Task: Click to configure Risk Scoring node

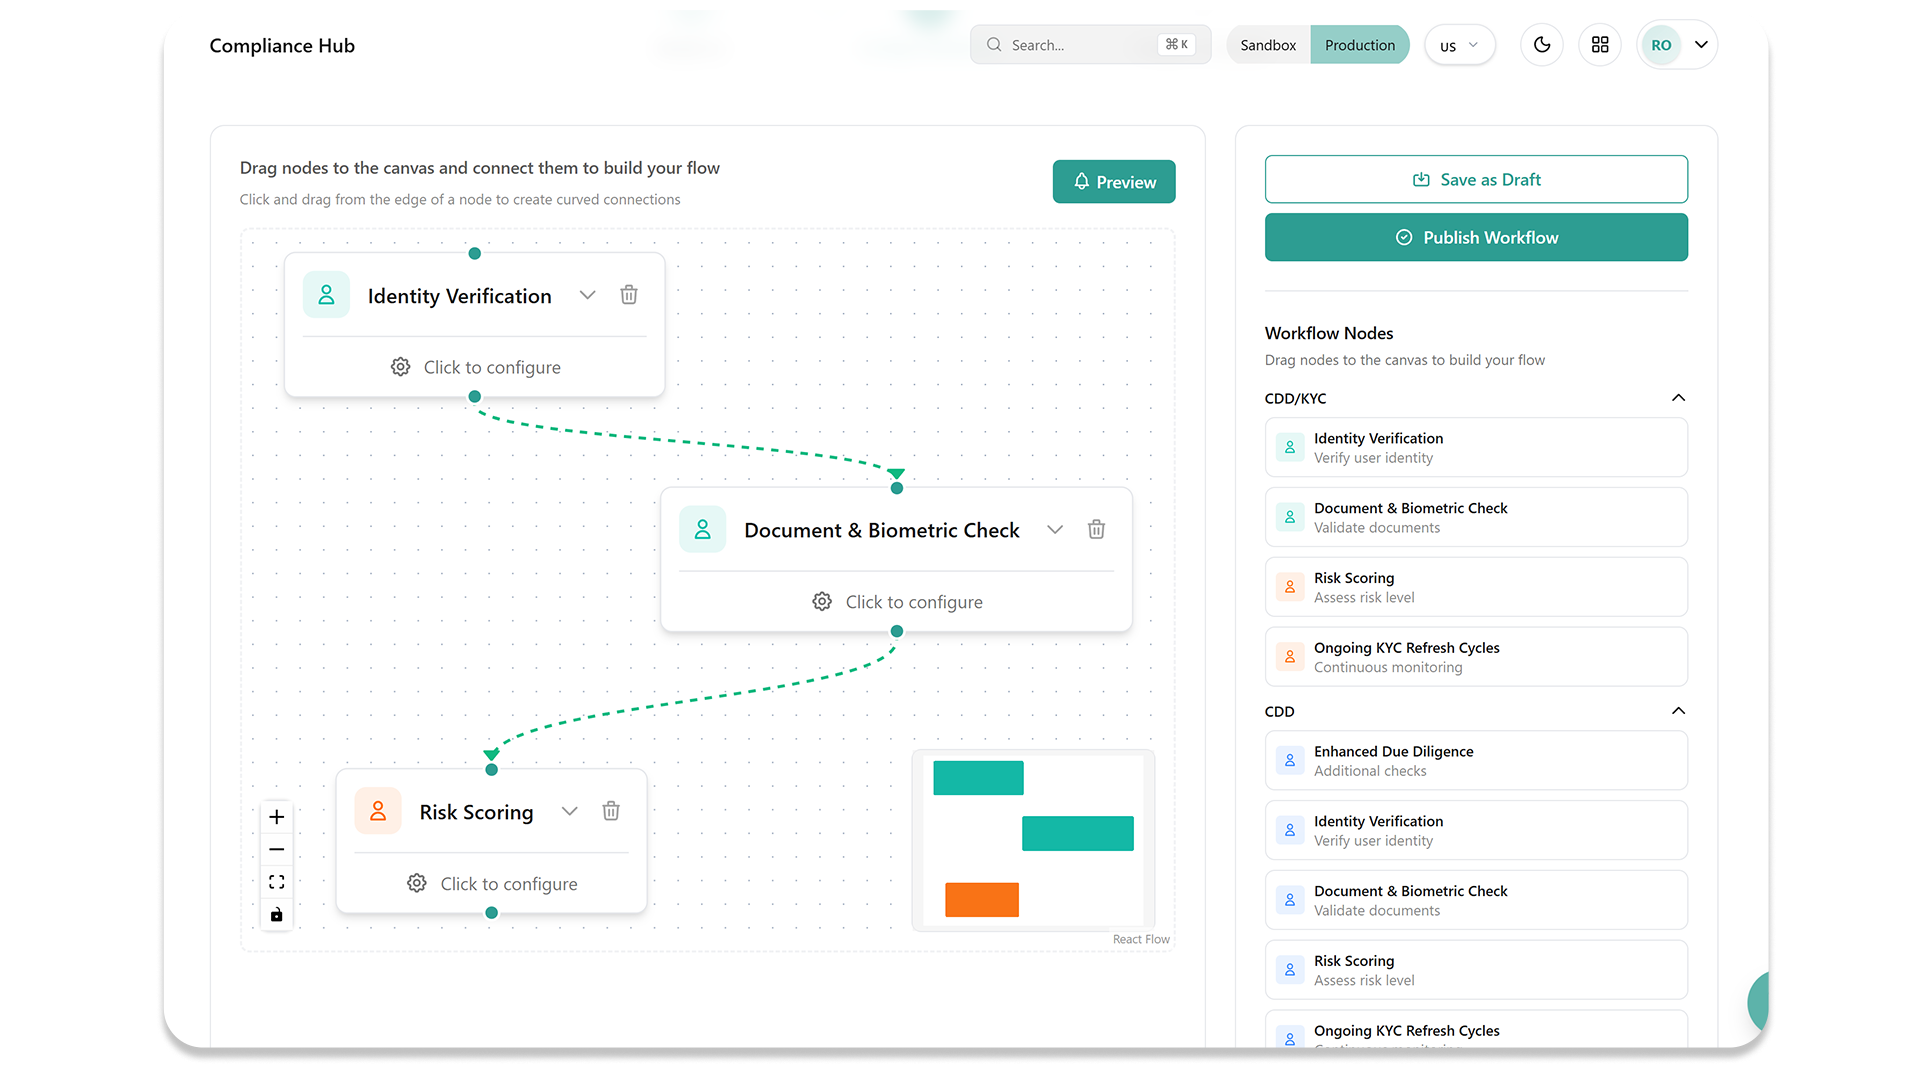Action: coord(492,883)
